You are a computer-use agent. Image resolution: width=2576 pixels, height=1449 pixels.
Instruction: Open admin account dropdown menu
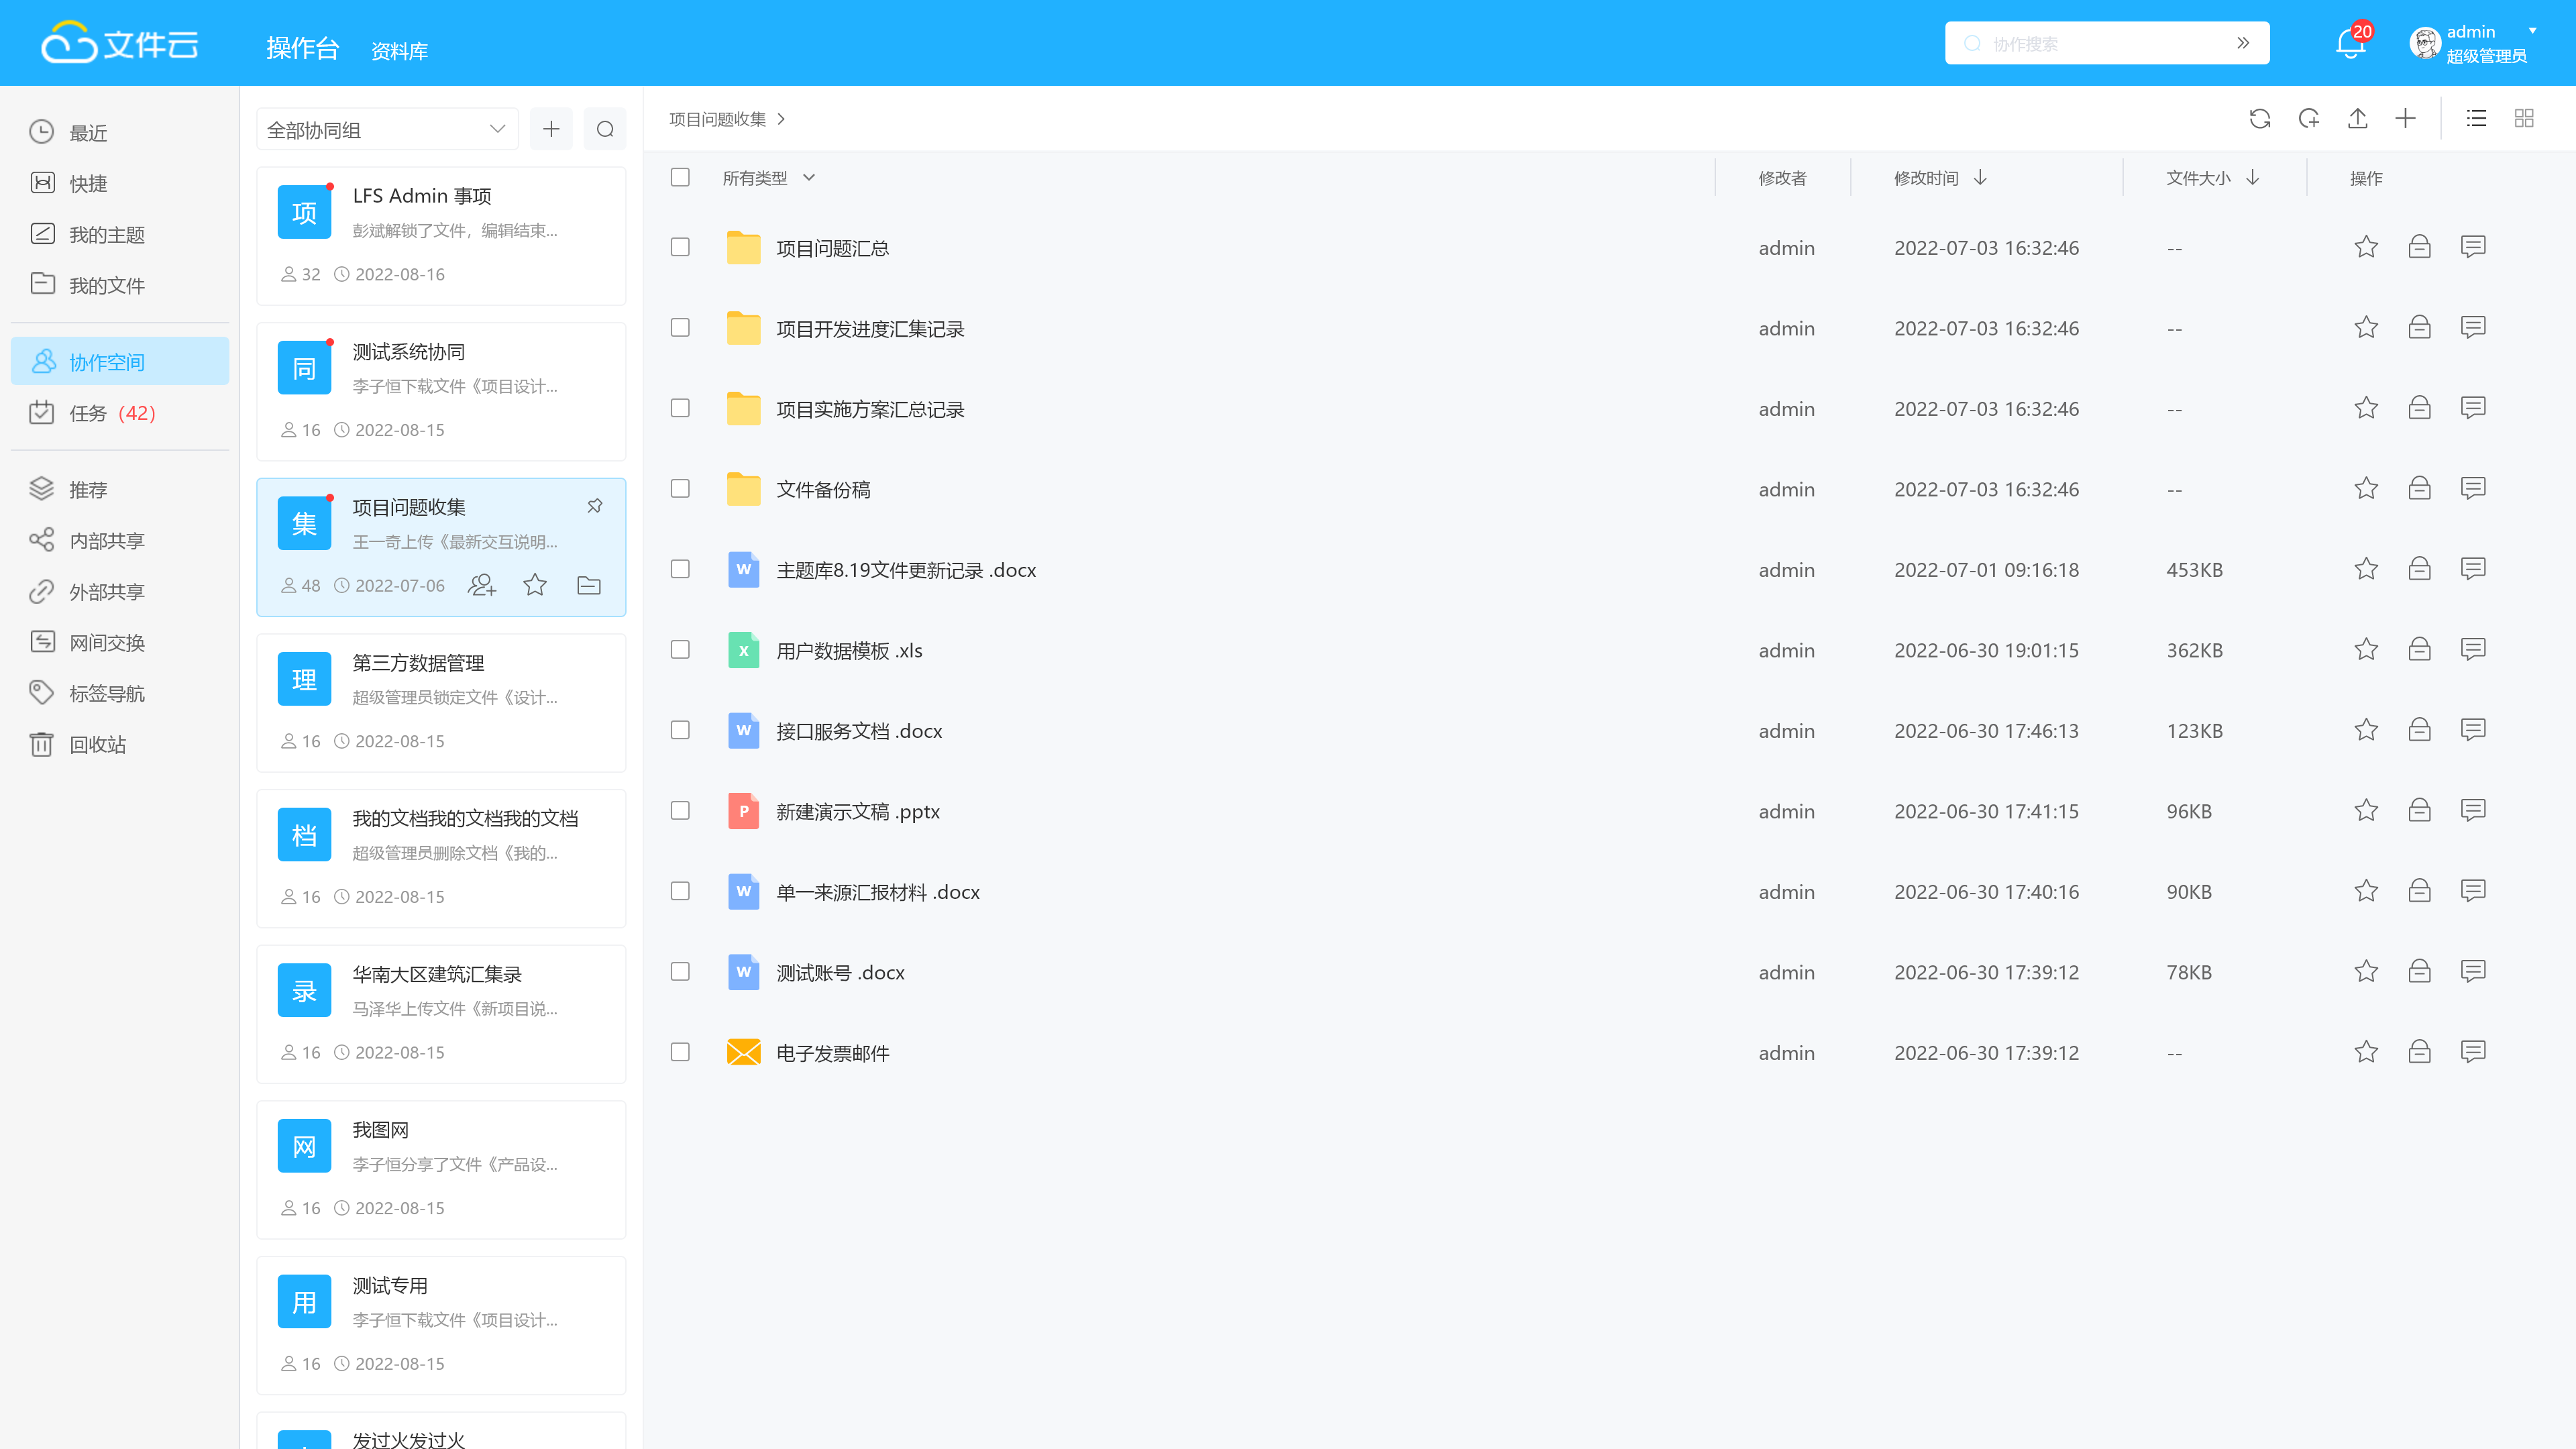click(x=2532, y=31)
